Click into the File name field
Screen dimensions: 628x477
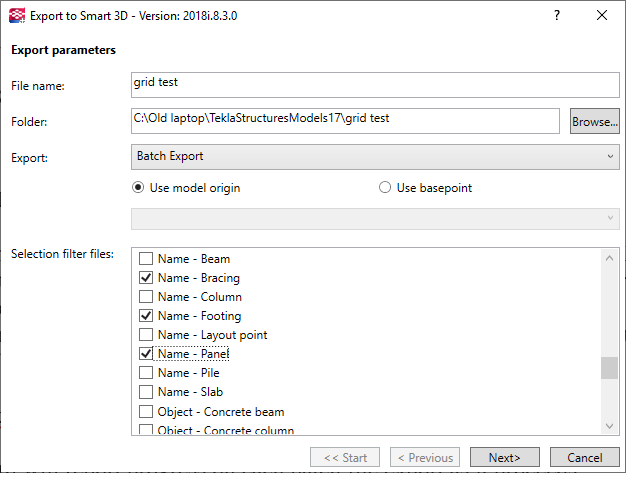(x=375, y=85)
